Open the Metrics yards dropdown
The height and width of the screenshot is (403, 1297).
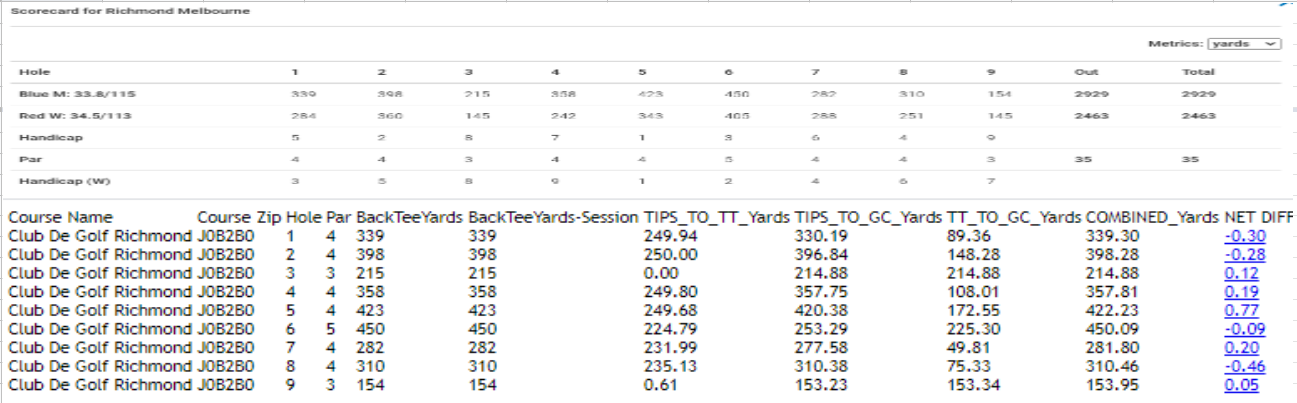(1244, 44)
